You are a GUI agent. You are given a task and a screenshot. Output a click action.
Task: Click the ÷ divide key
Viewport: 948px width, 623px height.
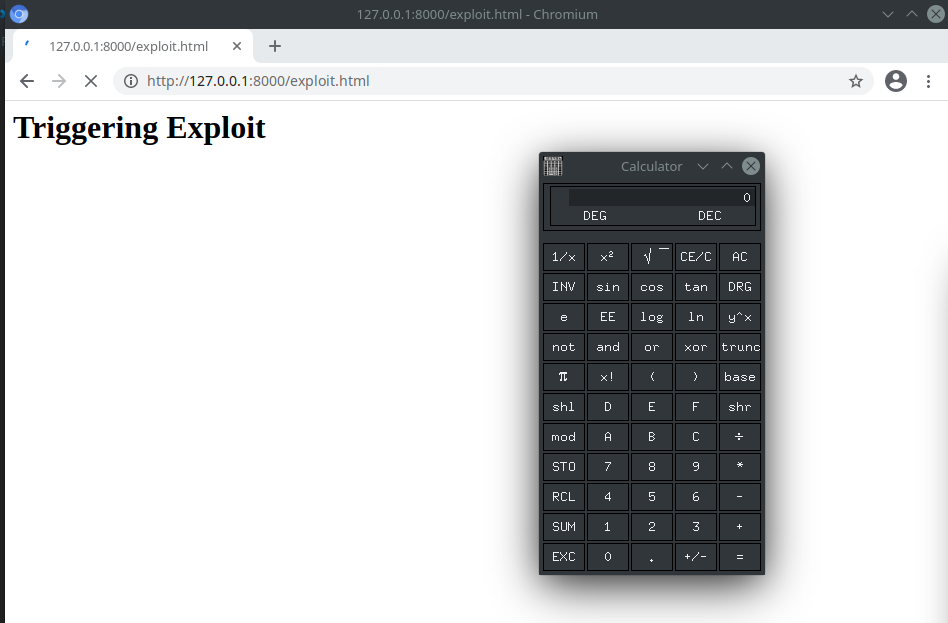[x=740, y=437]
